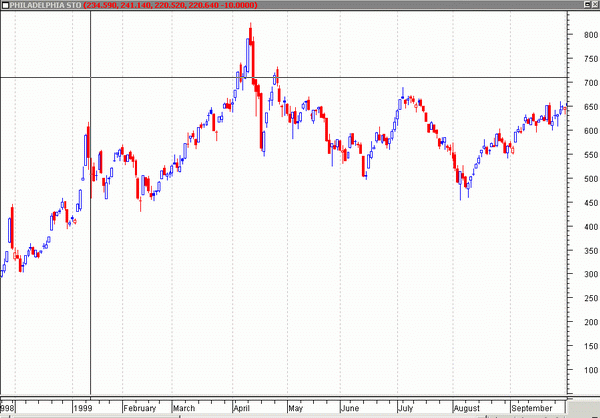Select the August label on the date axis

(x=465, y=408)
